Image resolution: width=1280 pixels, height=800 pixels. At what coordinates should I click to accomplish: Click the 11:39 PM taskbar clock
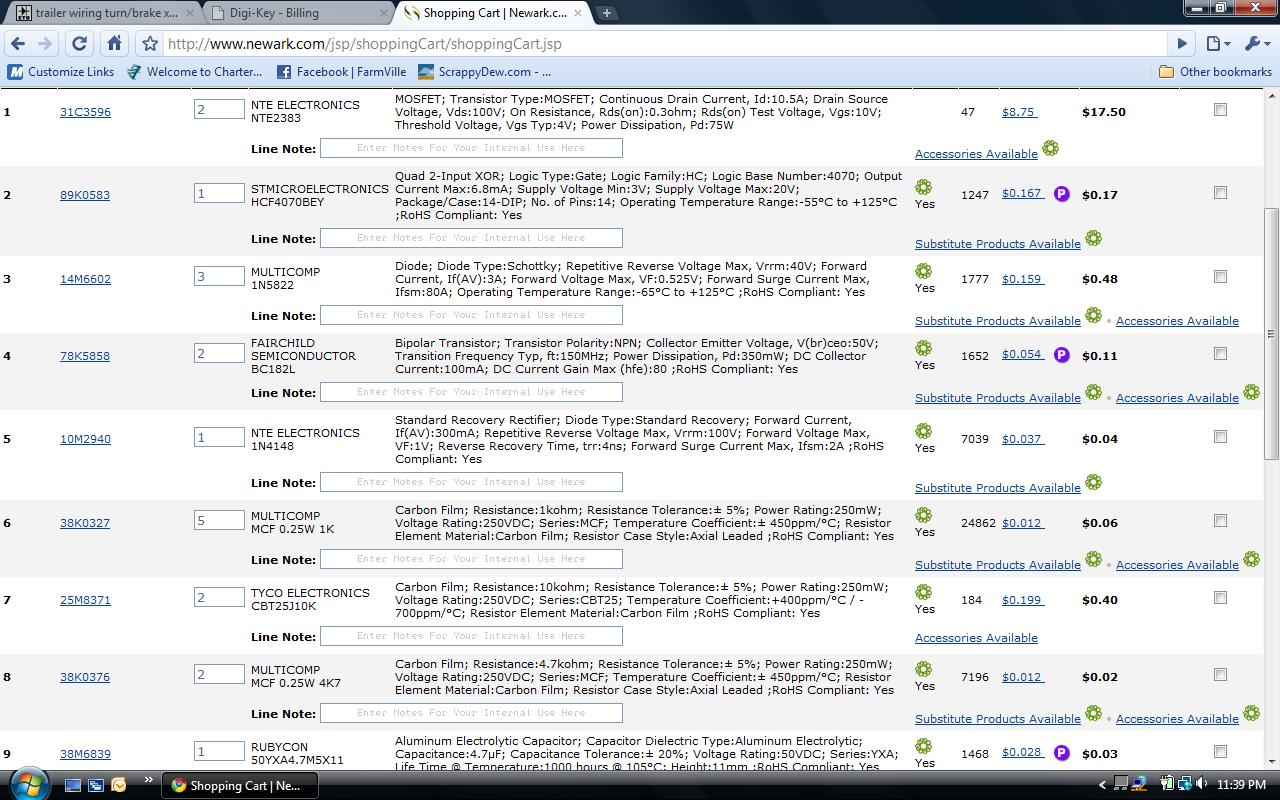click(x=1241, y=785)
